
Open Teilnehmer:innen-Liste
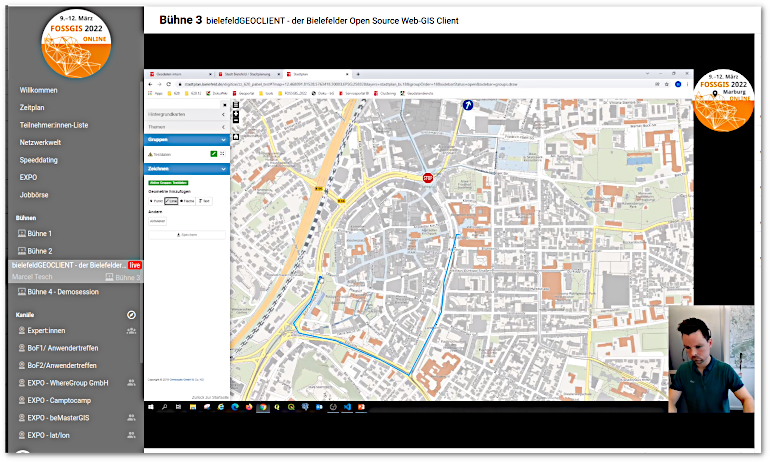(54, 125)
